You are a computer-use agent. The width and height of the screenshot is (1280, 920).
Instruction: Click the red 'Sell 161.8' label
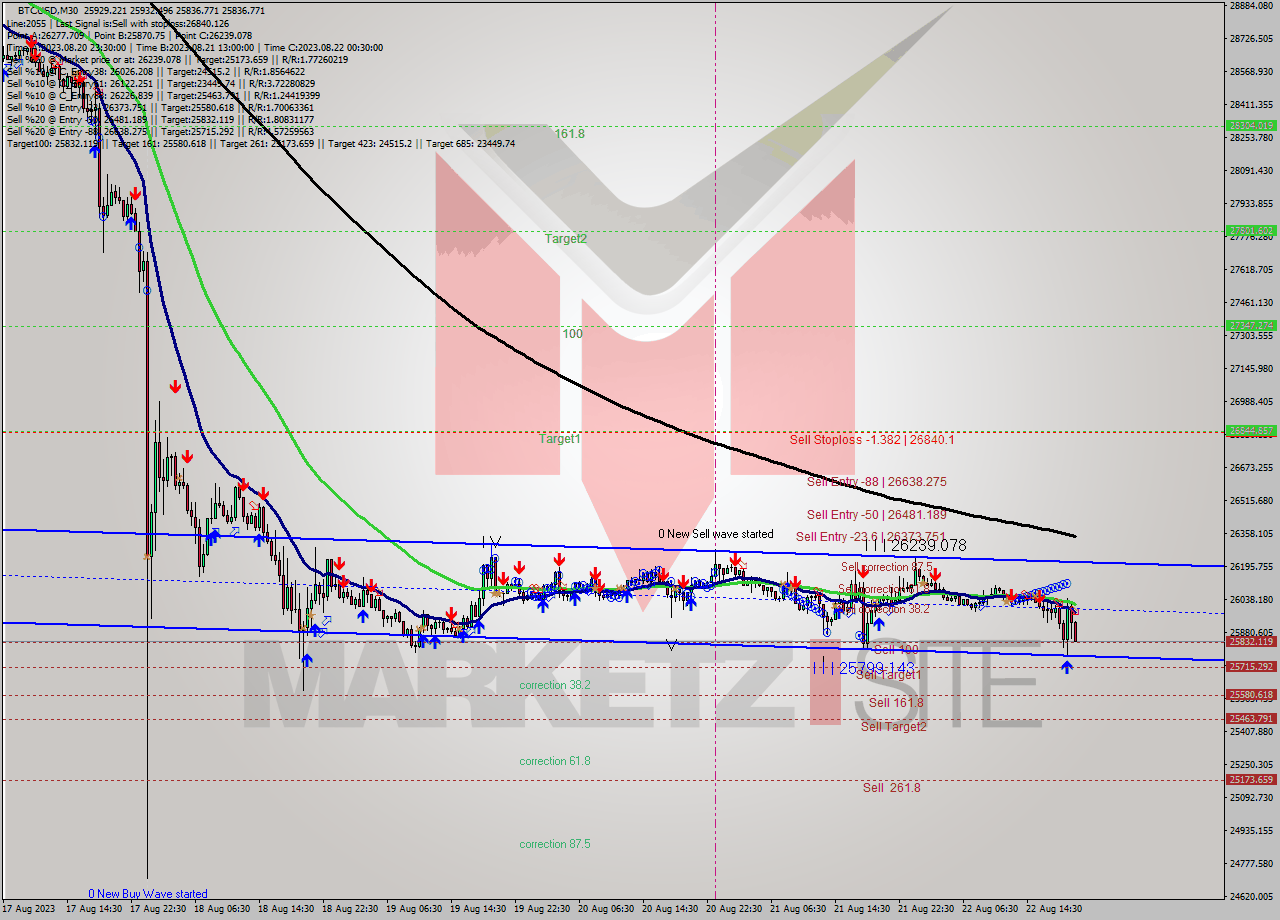896,703
